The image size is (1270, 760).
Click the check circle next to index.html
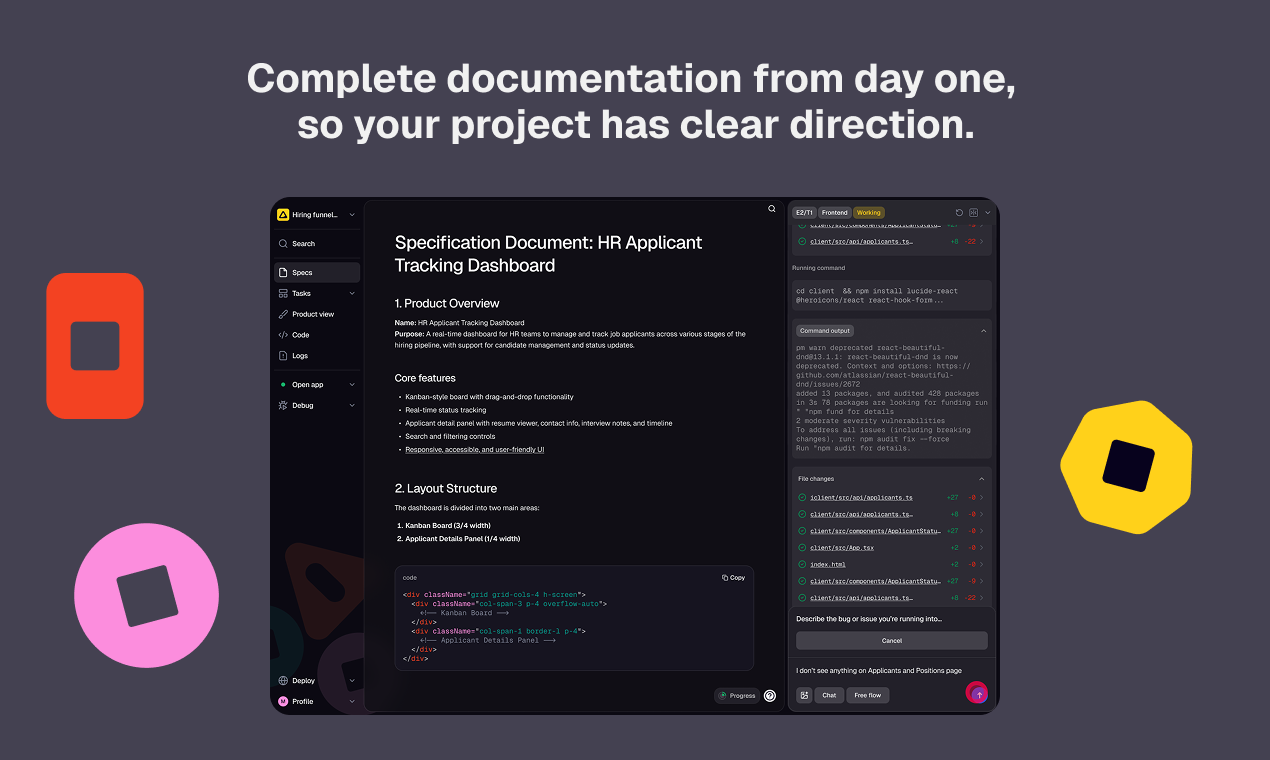(x=802, y=565)
